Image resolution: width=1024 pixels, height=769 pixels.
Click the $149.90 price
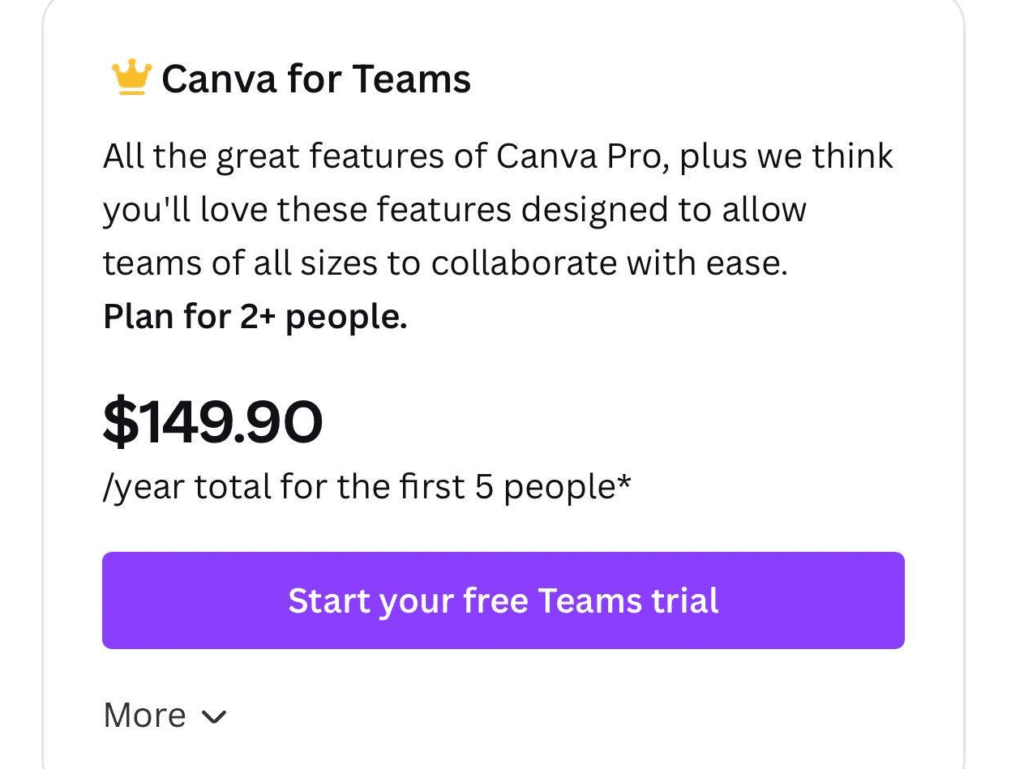point(212,423)
